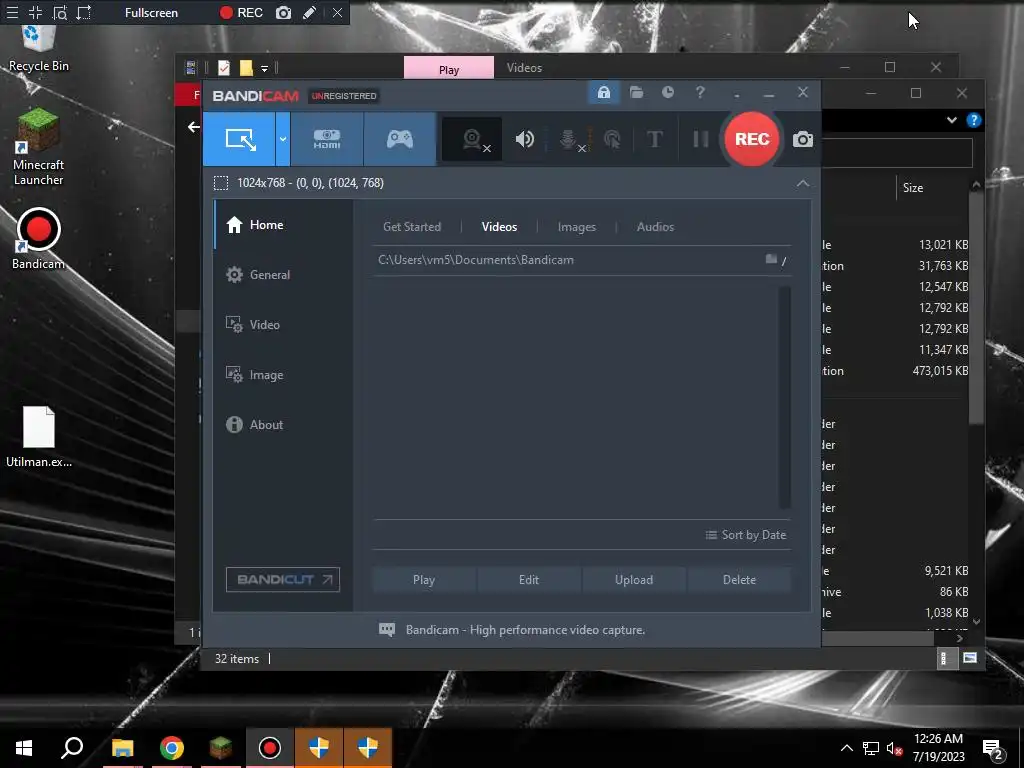Click the Edit button in Bandicam
Viewport: 1024px width, 768px height.
pos(529,580)
